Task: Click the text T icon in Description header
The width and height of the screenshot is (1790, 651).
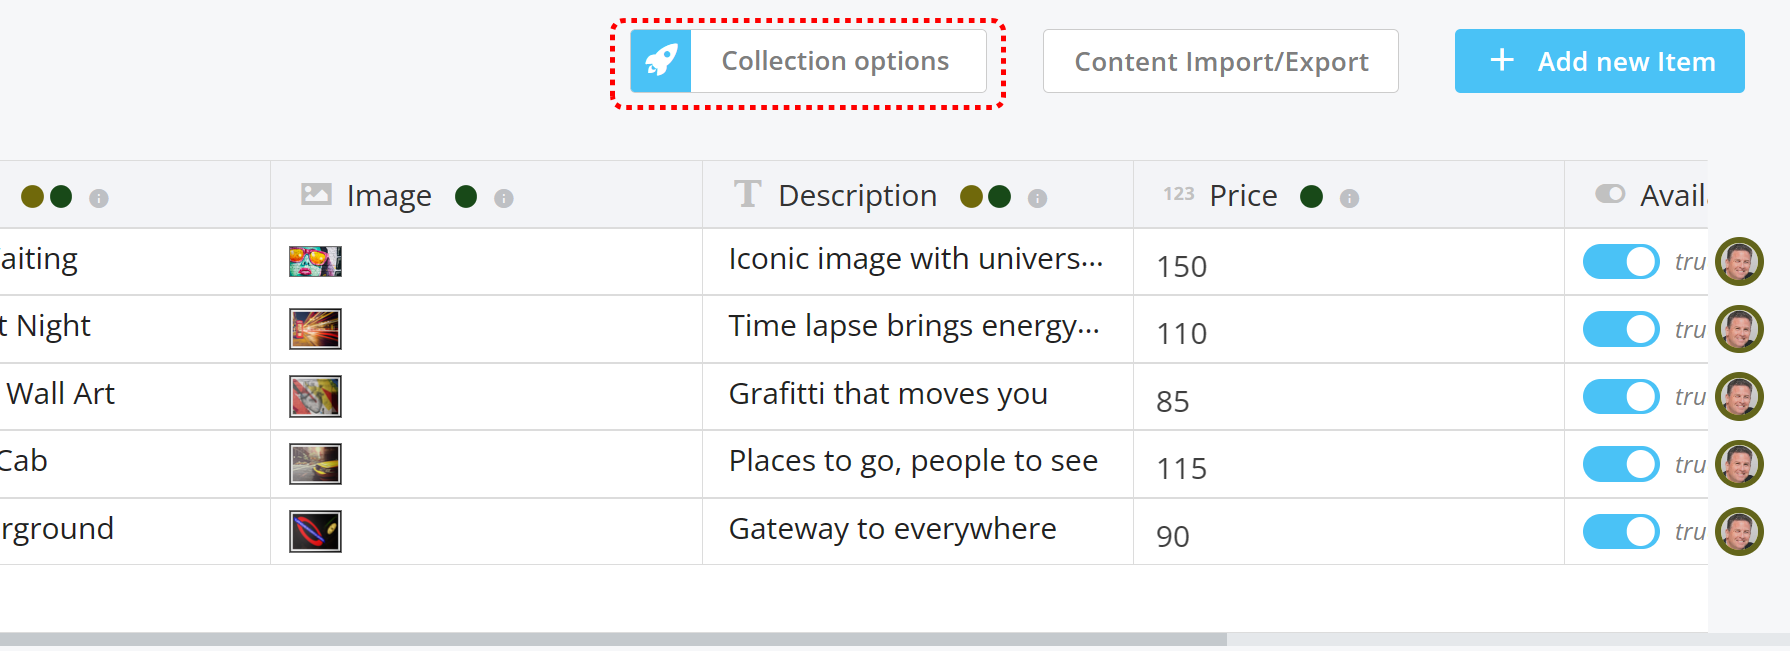Action: click(747, 194)
